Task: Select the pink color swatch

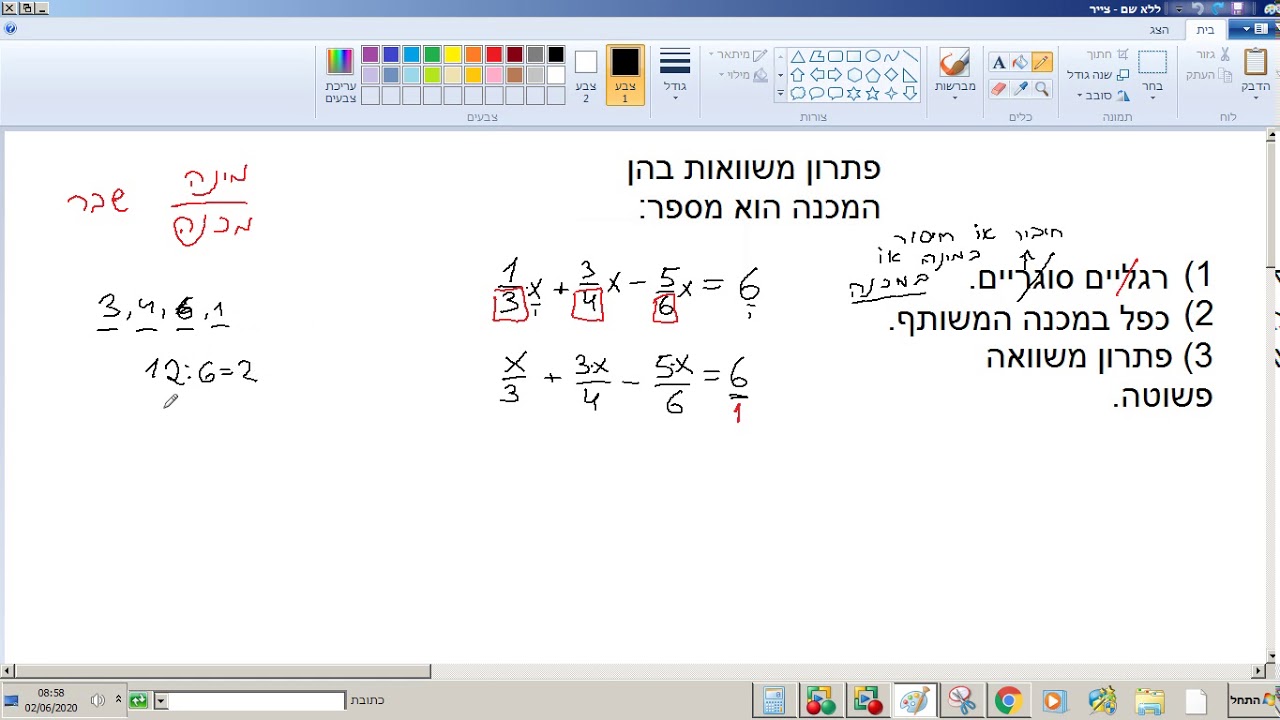Action: coord(494,75)
